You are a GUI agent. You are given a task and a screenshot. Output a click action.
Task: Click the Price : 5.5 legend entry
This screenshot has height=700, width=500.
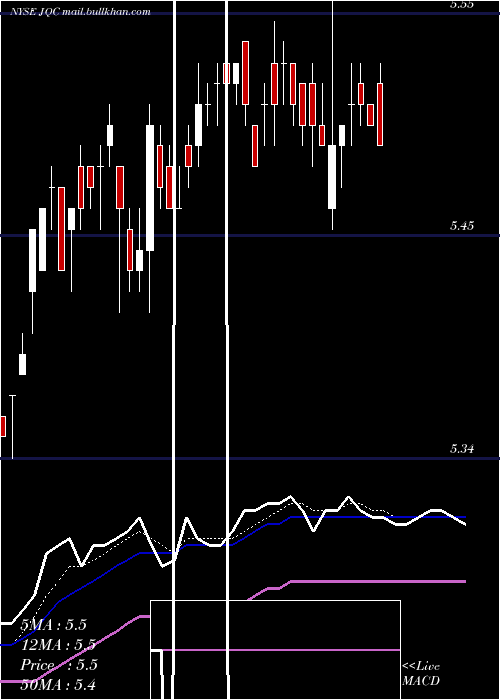pyautogui.click(x=59, y=665)
